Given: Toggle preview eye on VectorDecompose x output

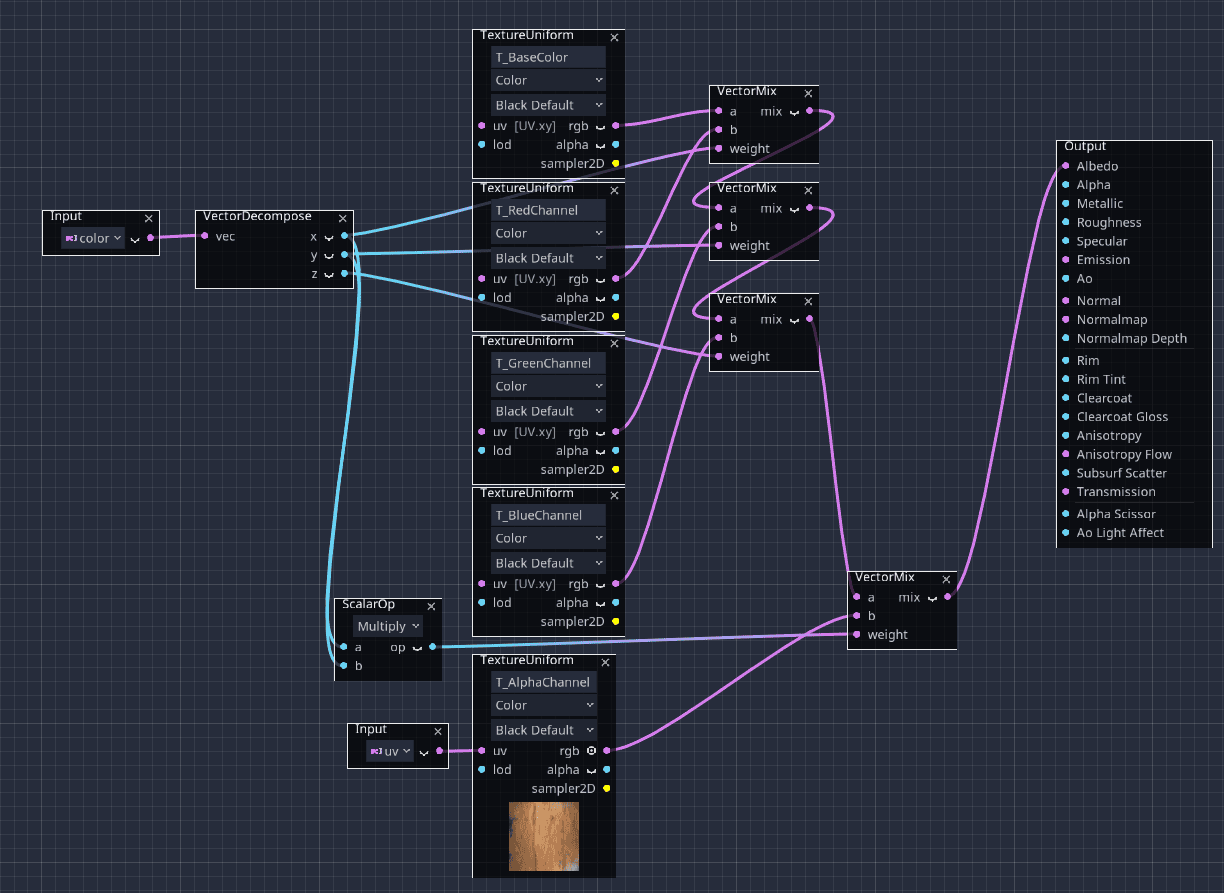Looking at the screenshot, I should (328, 236).
